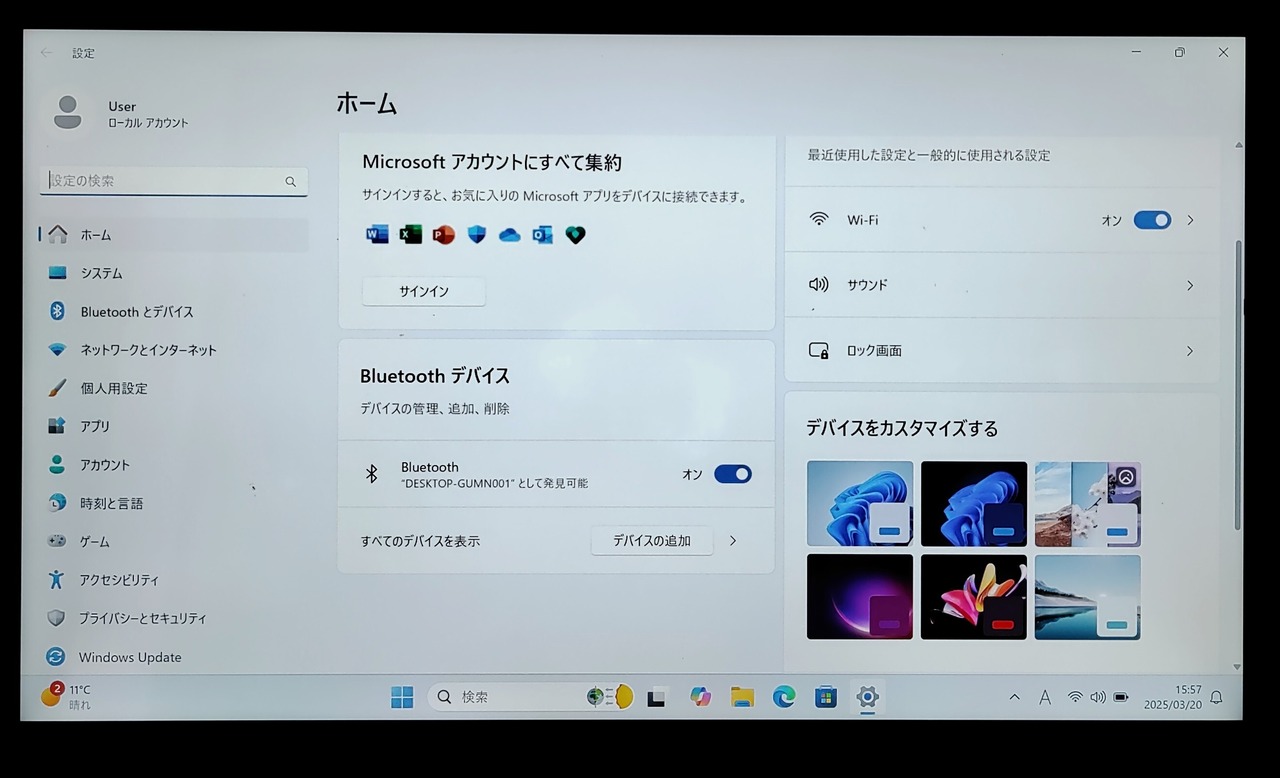Click the Bluetooth symbol beside DESKTOP-GUMN001
The height and width of the screenshot is (778, 1280).
(371, 474)
